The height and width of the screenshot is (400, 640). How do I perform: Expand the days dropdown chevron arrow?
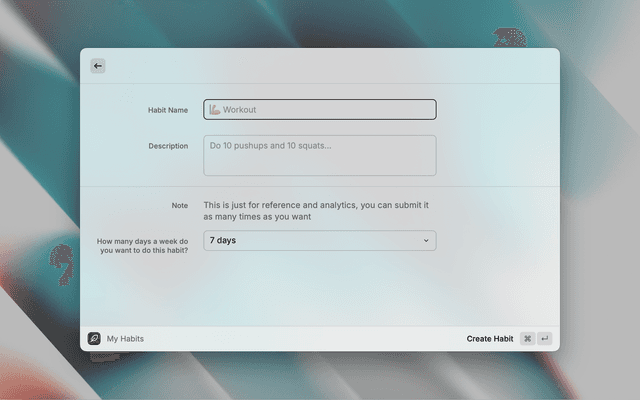(x=426, y=241)
